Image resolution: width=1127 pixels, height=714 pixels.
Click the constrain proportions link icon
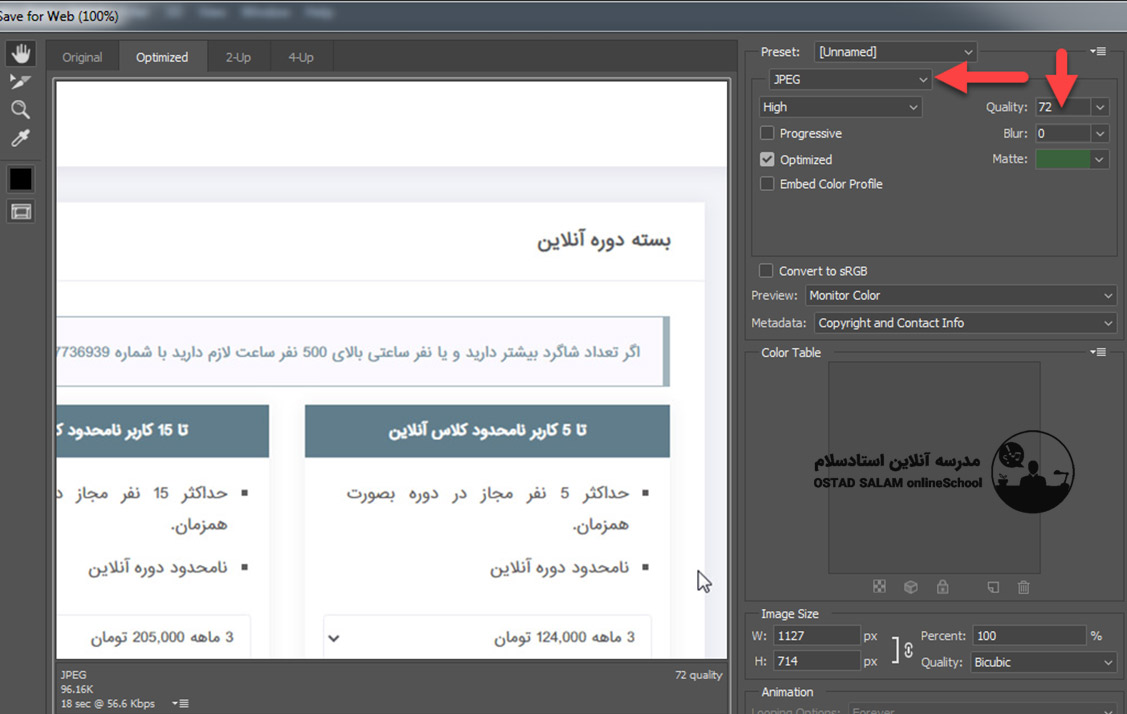coord(908,649)
